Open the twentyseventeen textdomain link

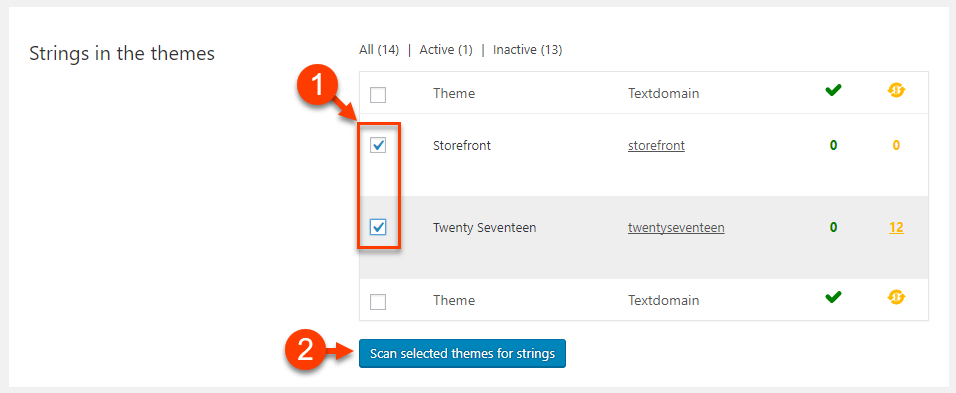point(676,228)
